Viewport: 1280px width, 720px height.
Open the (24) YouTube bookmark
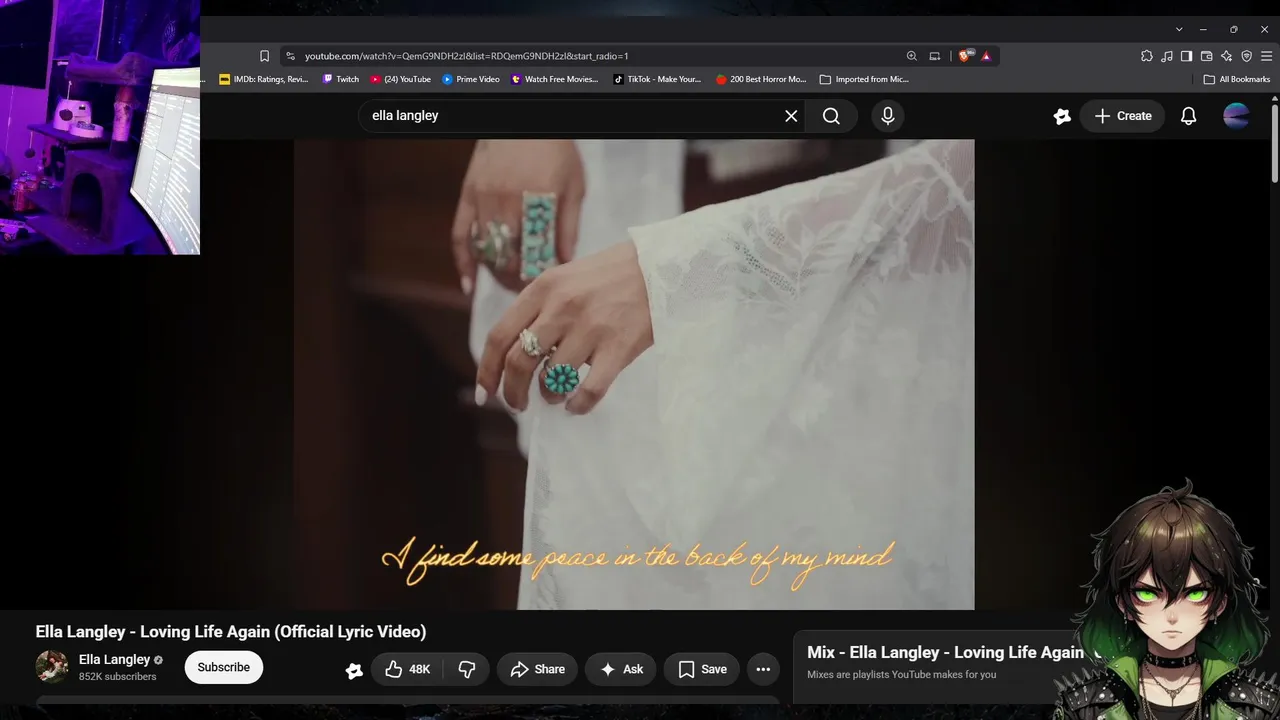click(401, 79)
